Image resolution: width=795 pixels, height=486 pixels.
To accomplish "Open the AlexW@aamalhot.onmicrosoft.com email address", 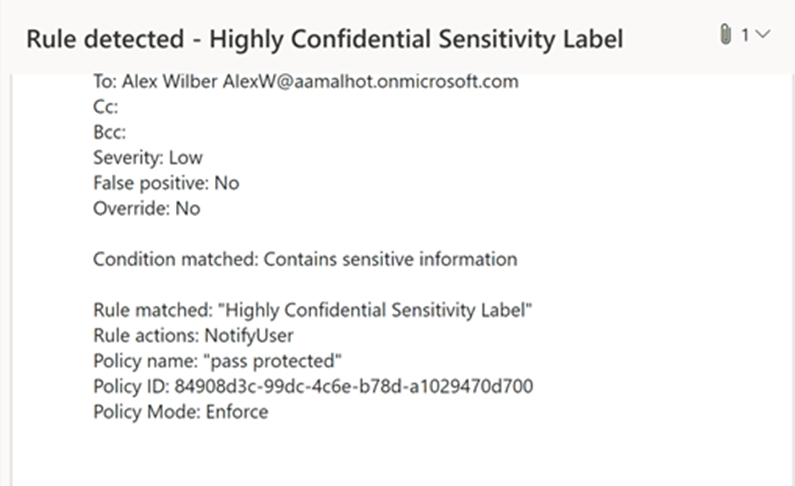I will (371, 81).
